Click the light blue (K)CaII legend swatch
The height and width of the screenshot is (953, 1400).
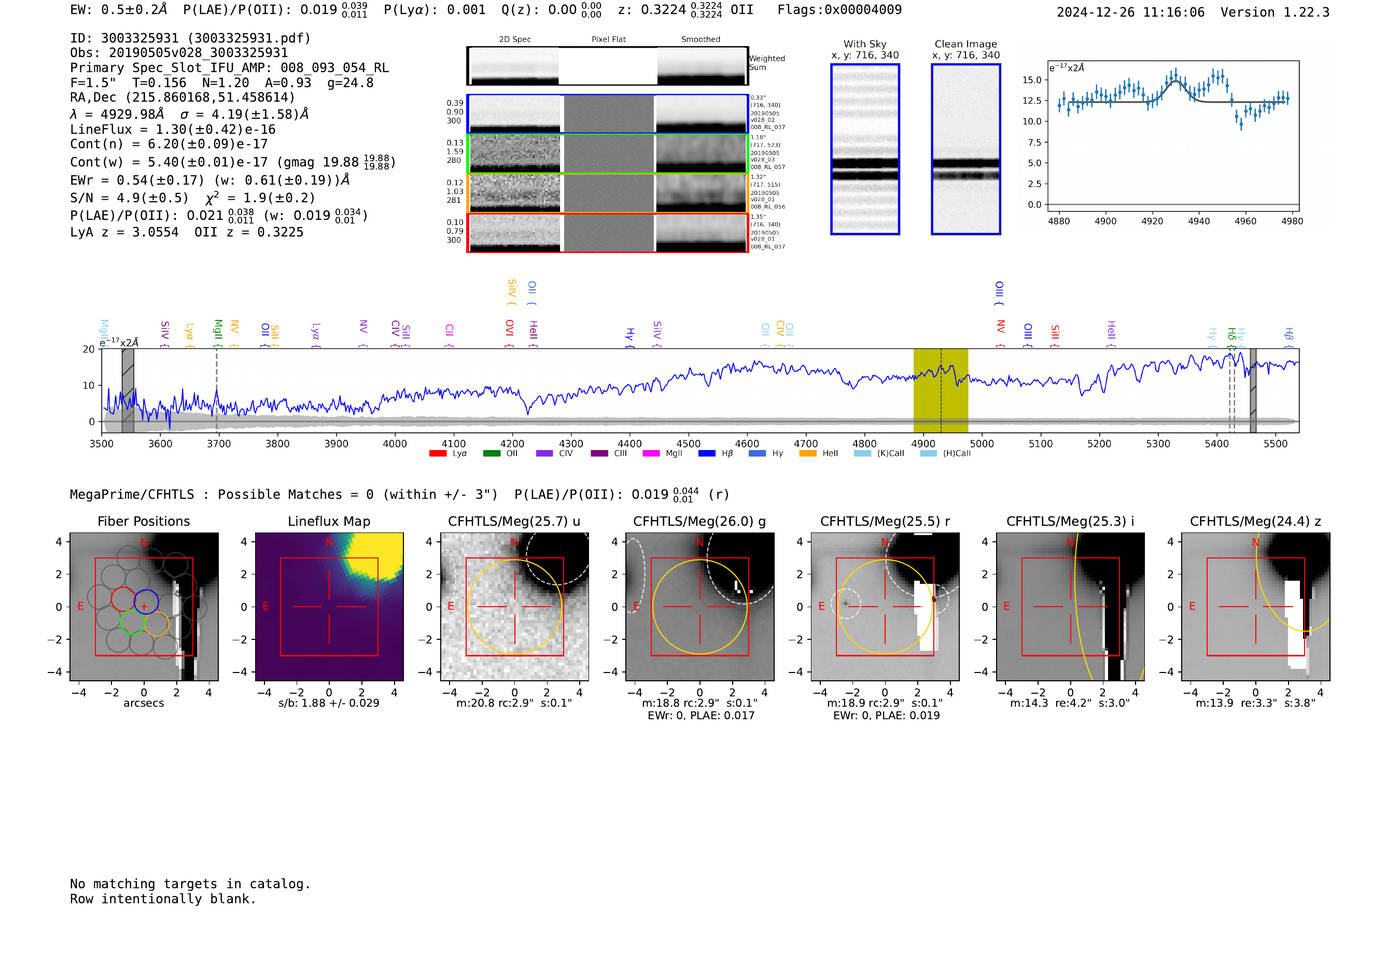click(x=862, y=454)
